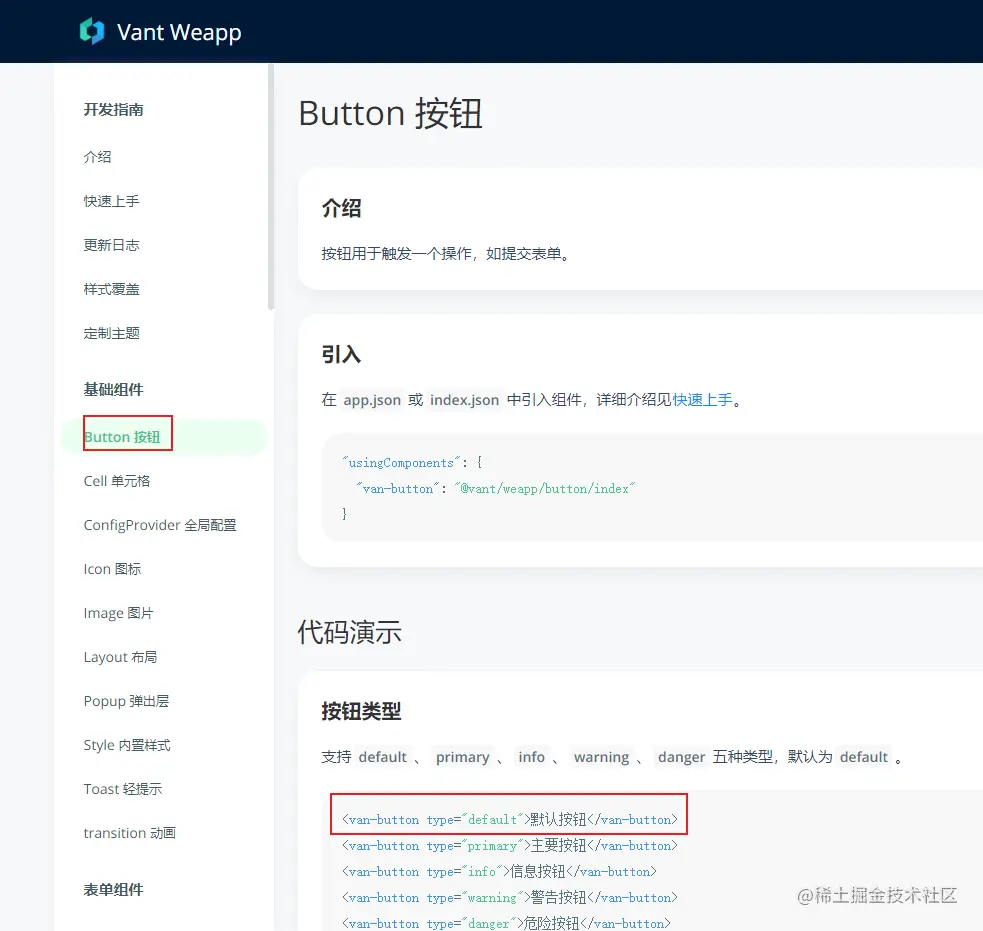Click the danger type inline code tag
This screenshot has height=931, width=983.
point(681,757)
